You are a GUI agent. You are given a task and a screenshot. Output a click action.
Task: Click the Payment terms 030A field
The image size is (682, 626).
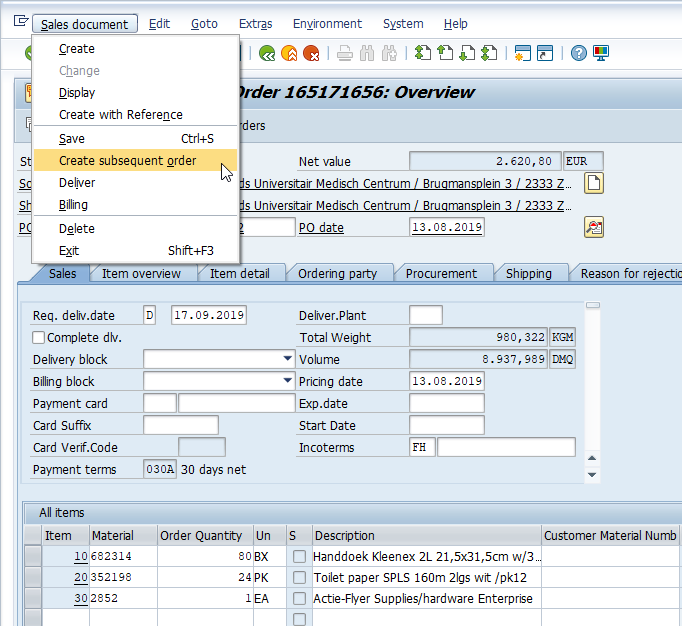point(160,469)
